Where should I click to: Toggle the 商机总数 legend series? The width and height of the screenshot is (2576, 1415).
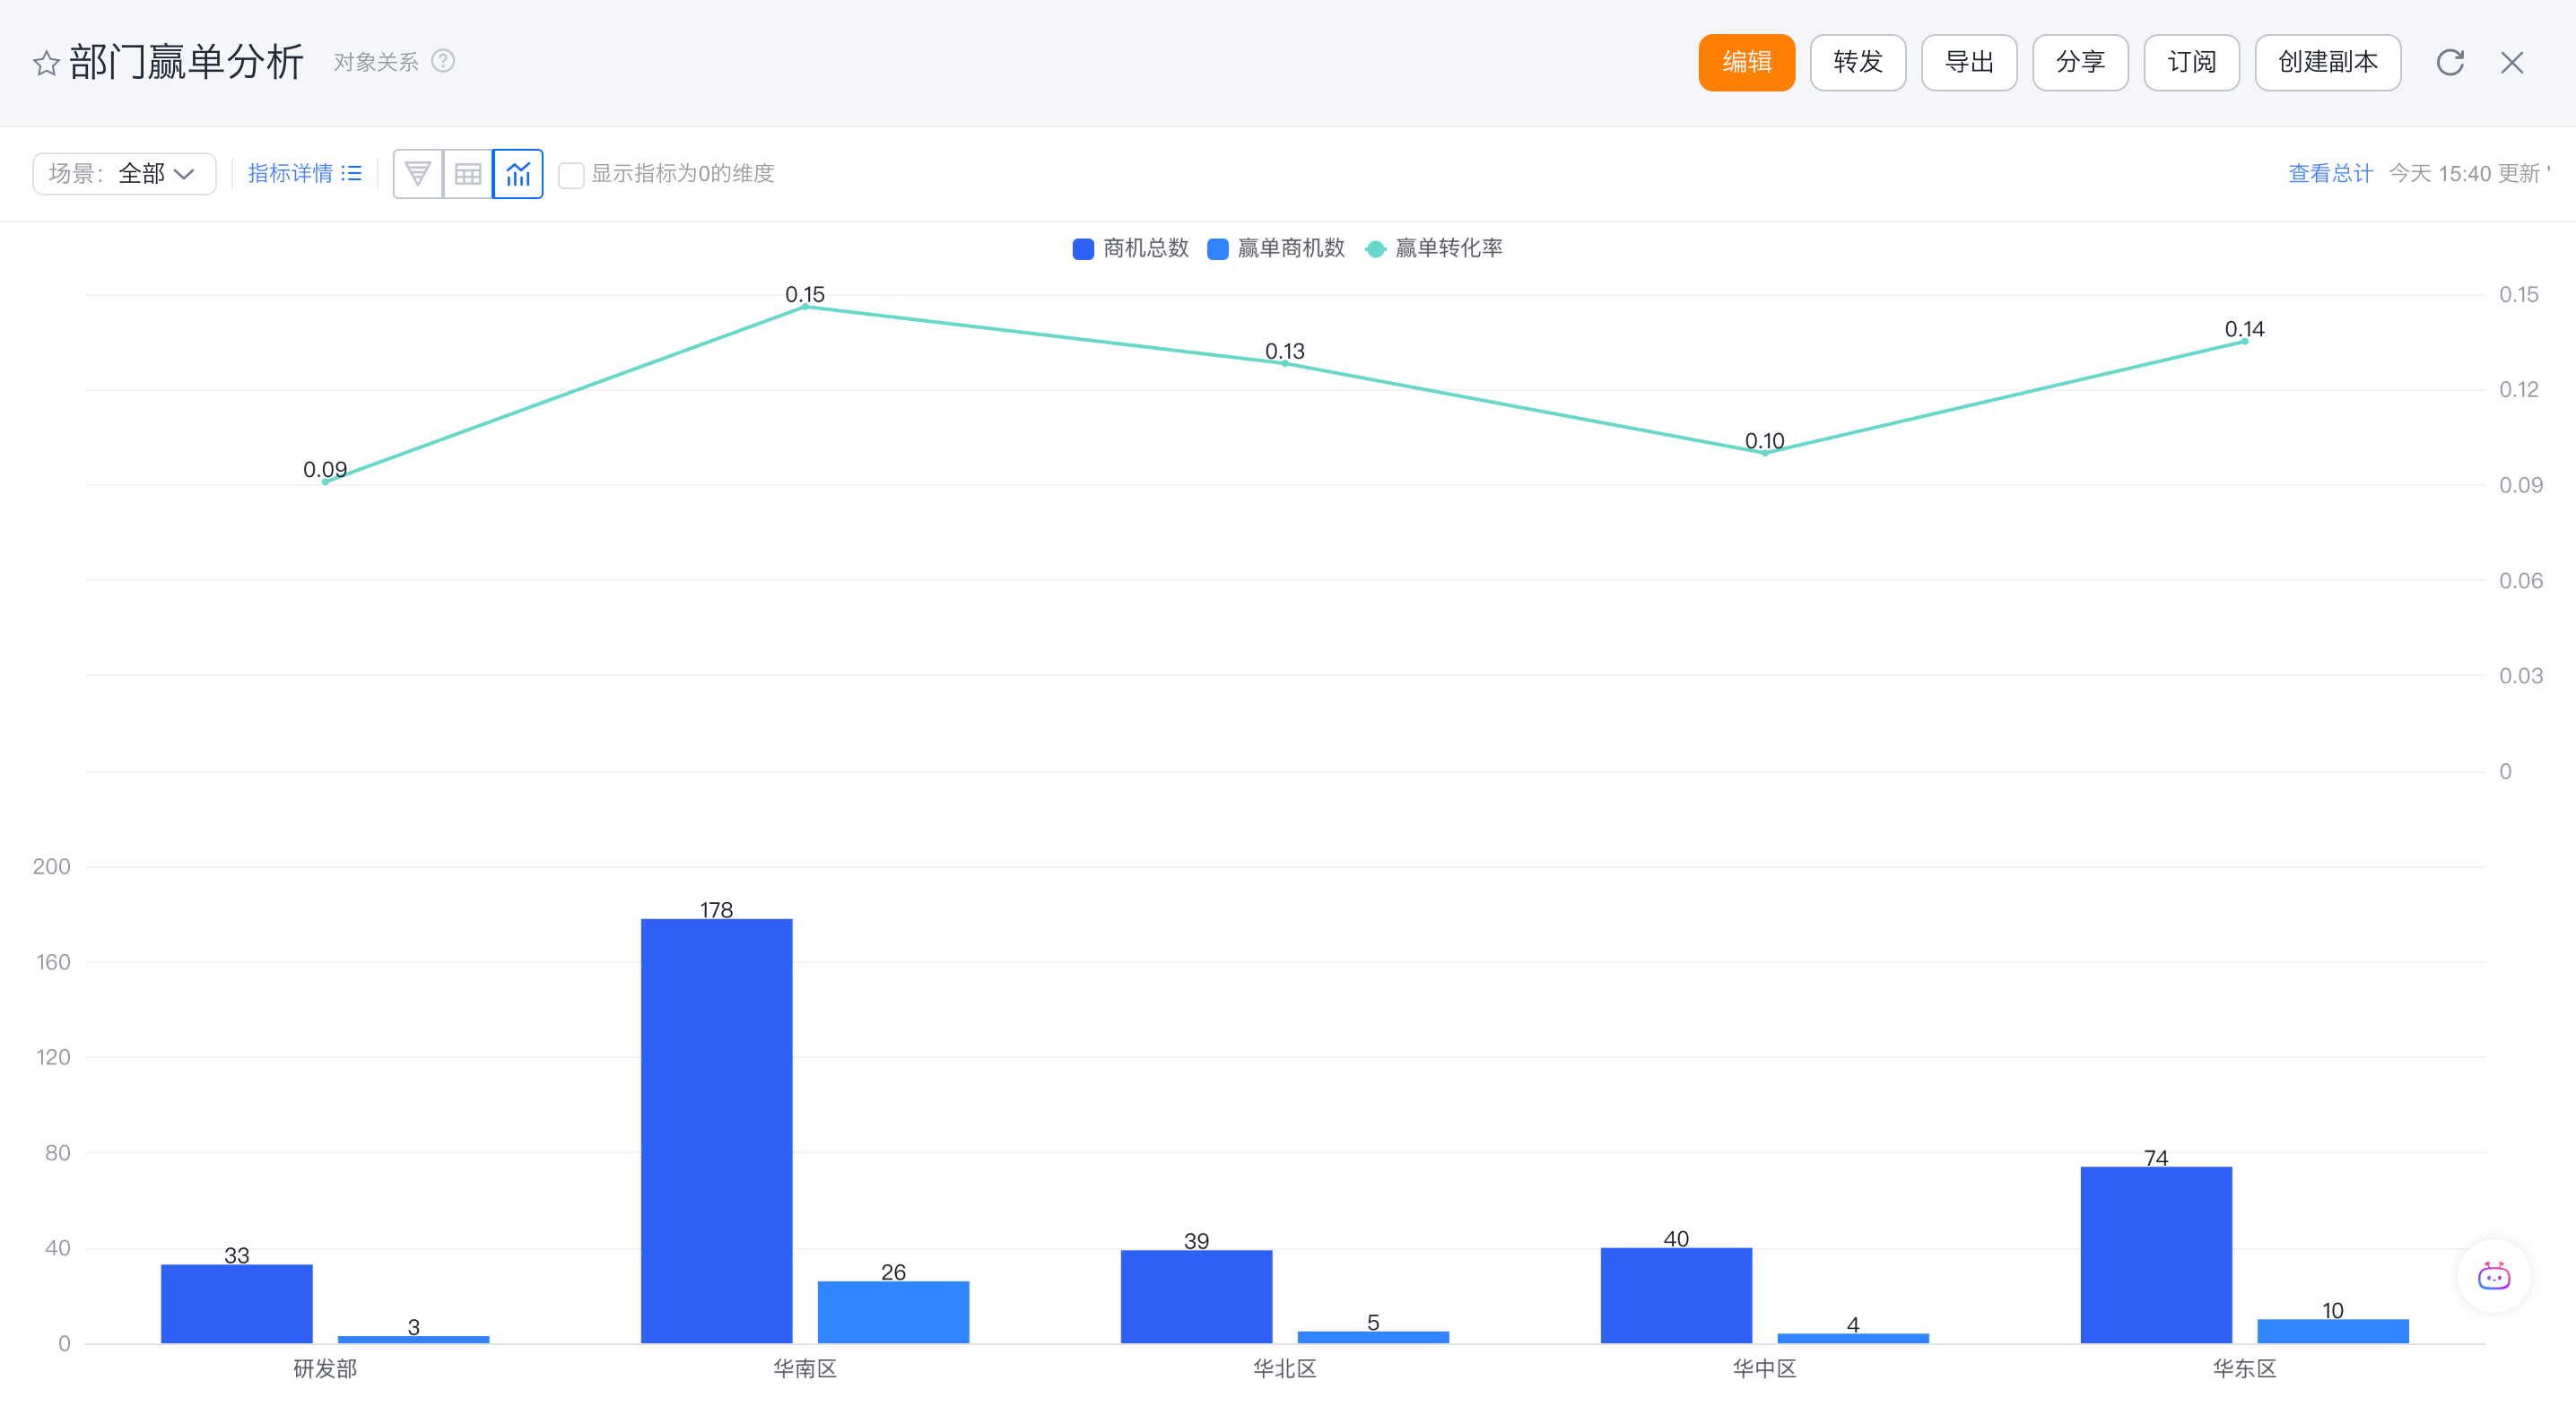tap(1131, 248)
